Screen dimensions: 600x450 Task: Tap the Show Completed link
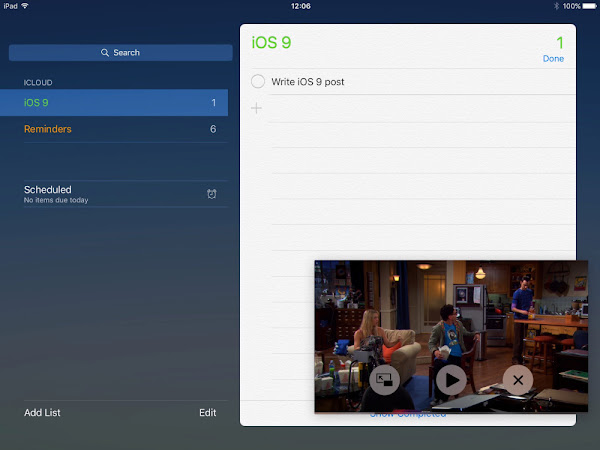(408, 415)
